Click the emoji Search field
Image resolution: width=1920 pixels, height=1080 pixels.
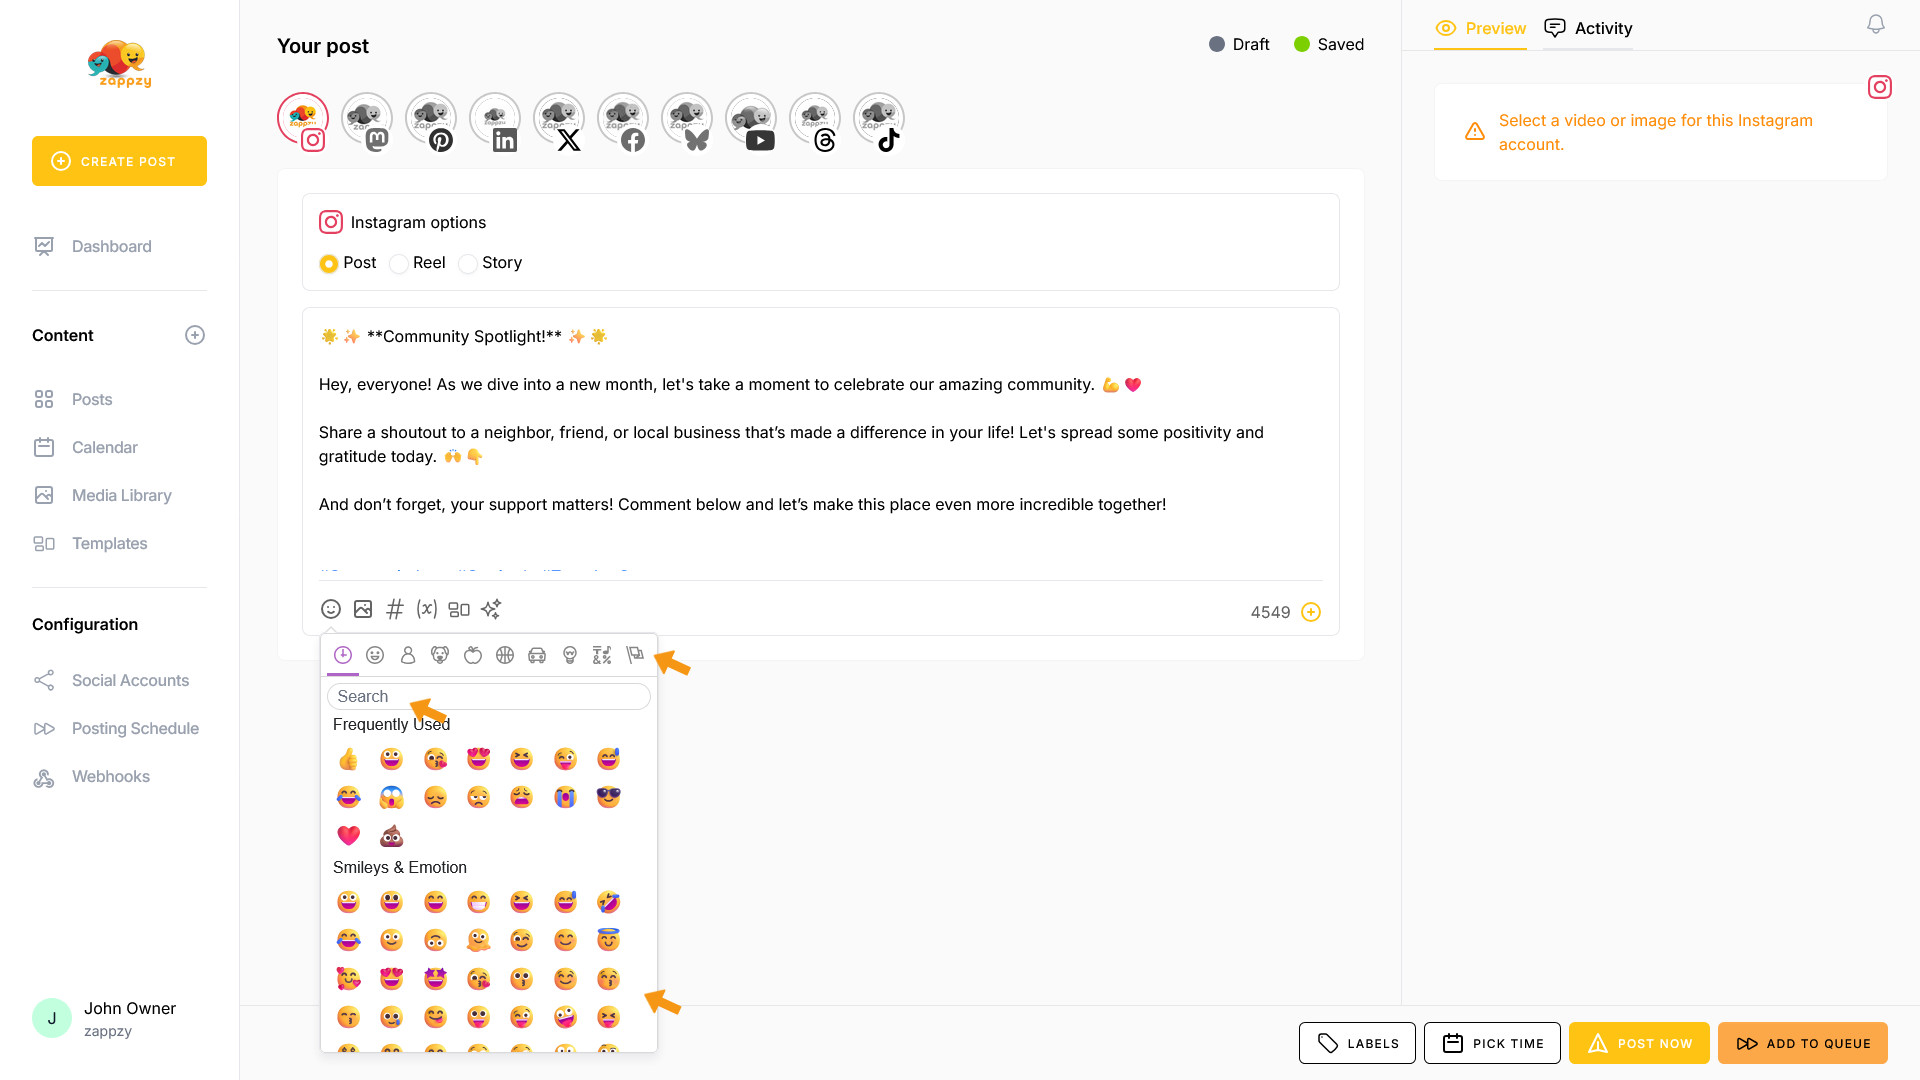[489, 696]
